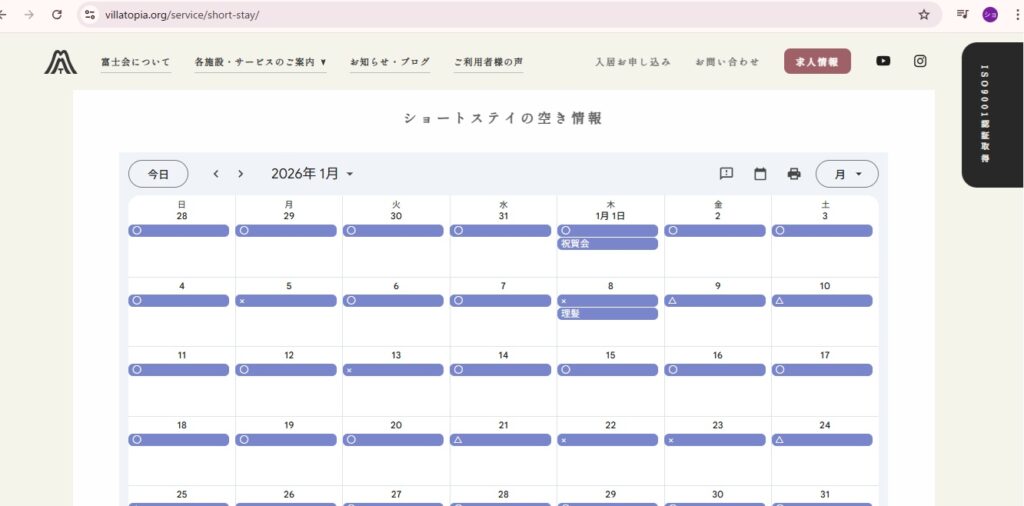Go to the previous month arrow
This screenshot has width=1024, height=506.
coord(216,174)
